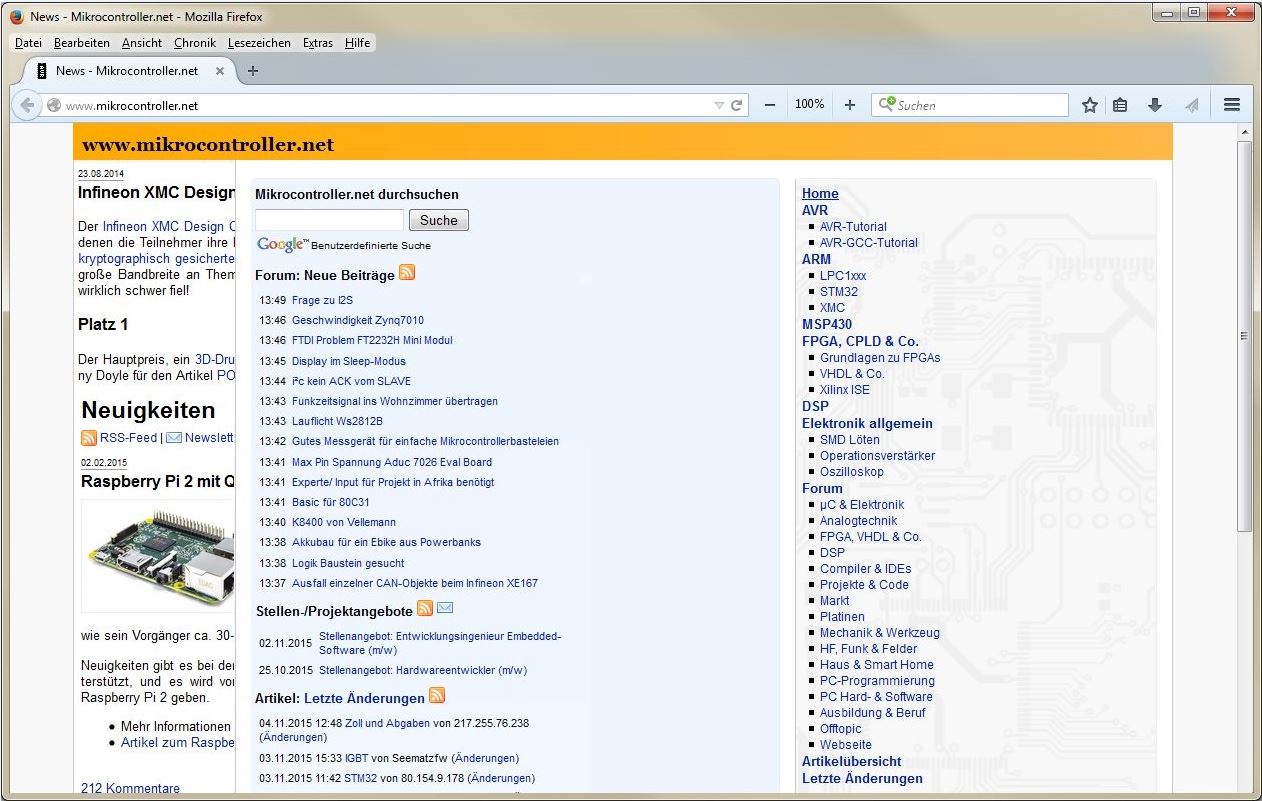
Task: Open the MSP430 section link
Action: click(827, 324)
